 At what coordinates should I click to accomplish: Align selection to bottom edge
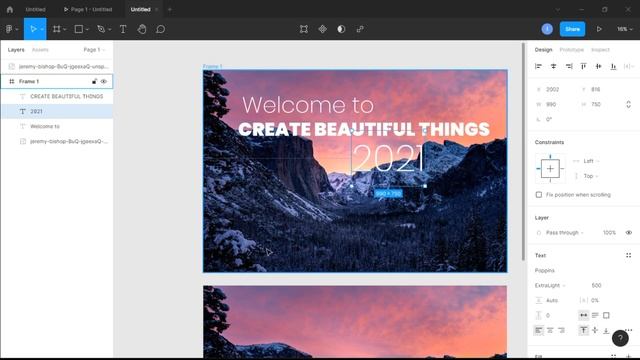(x=613, y=66)
